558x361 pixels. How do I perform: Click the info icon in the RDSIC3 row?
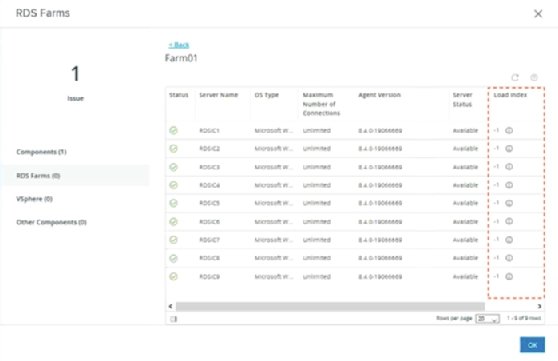[x=509, y=167]
